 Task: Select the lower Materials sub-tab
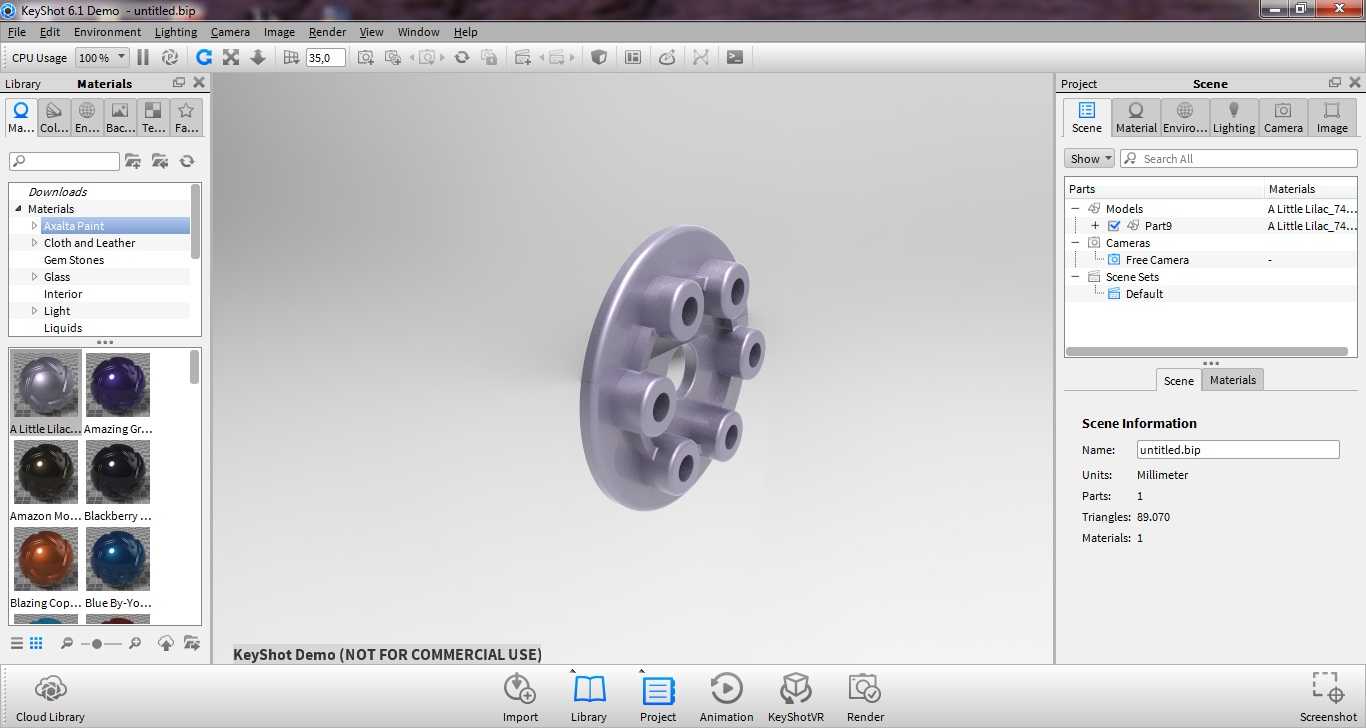coord(1233,380)
